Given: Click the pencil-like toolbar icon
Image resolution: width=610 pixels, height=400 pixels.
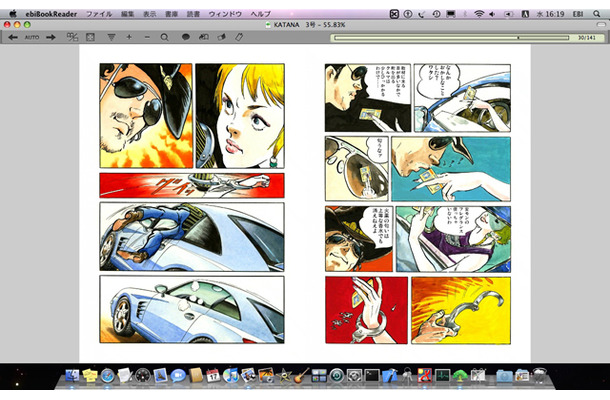Looking at the screenshot, I should [222, 37].
